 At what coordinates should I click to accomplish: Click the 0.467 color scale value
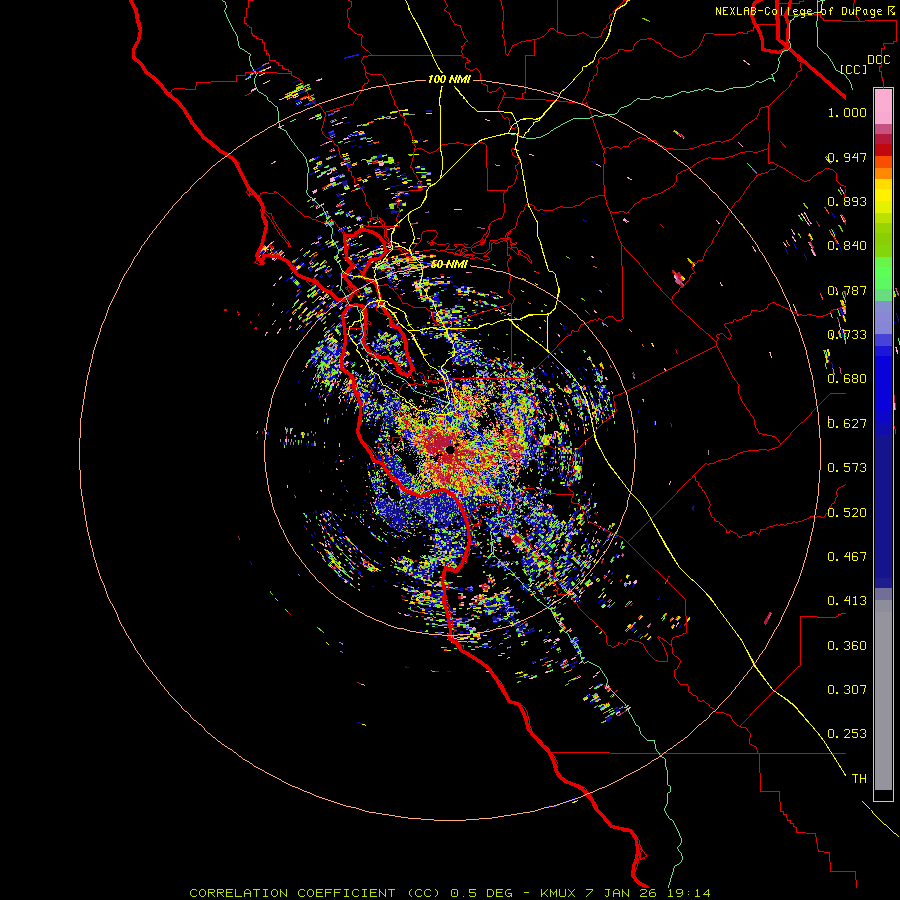pos(847,557)
